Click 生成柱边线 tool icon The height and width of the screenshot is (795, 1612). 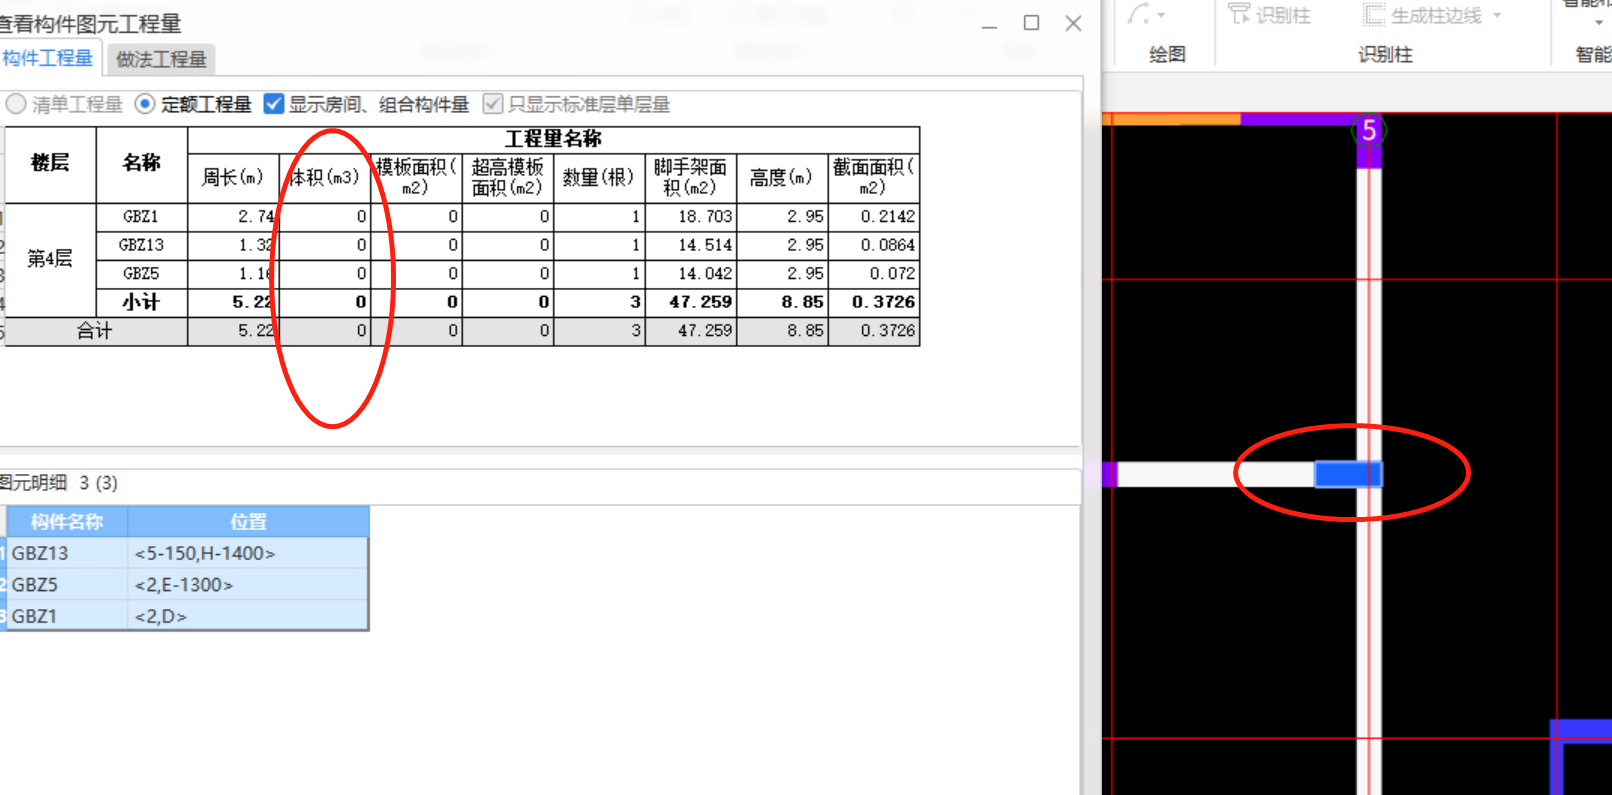(x=1375, y=15)
